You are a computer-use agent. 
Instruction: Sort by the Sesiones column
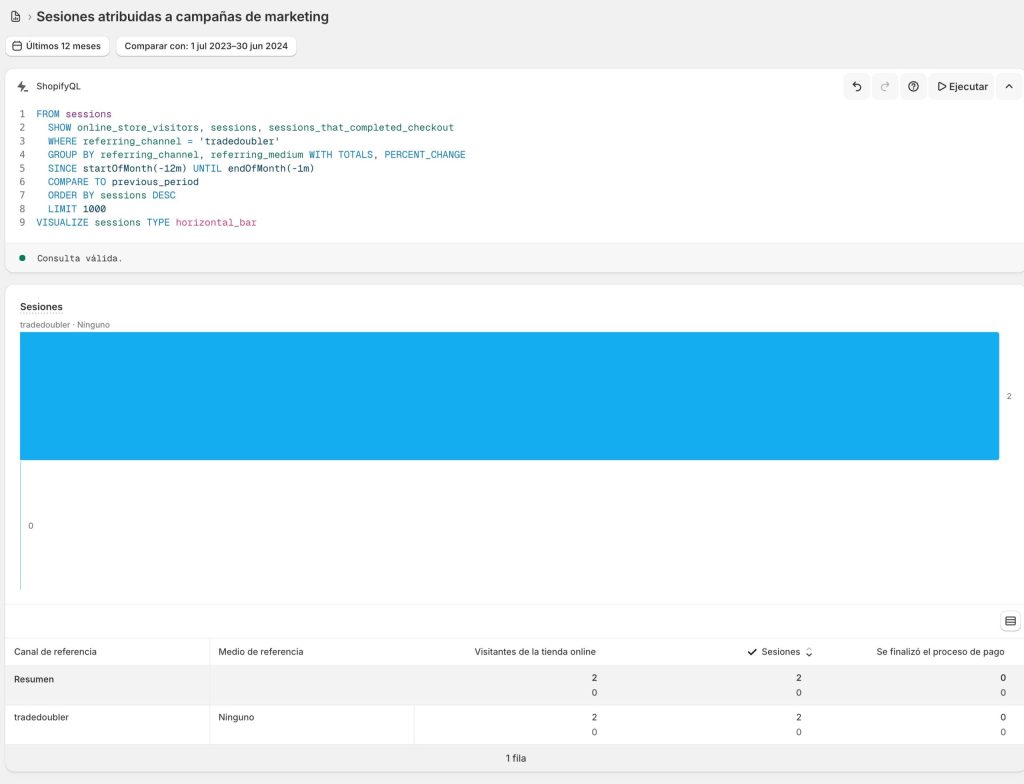pyautogui.click(x=780, y=651)
